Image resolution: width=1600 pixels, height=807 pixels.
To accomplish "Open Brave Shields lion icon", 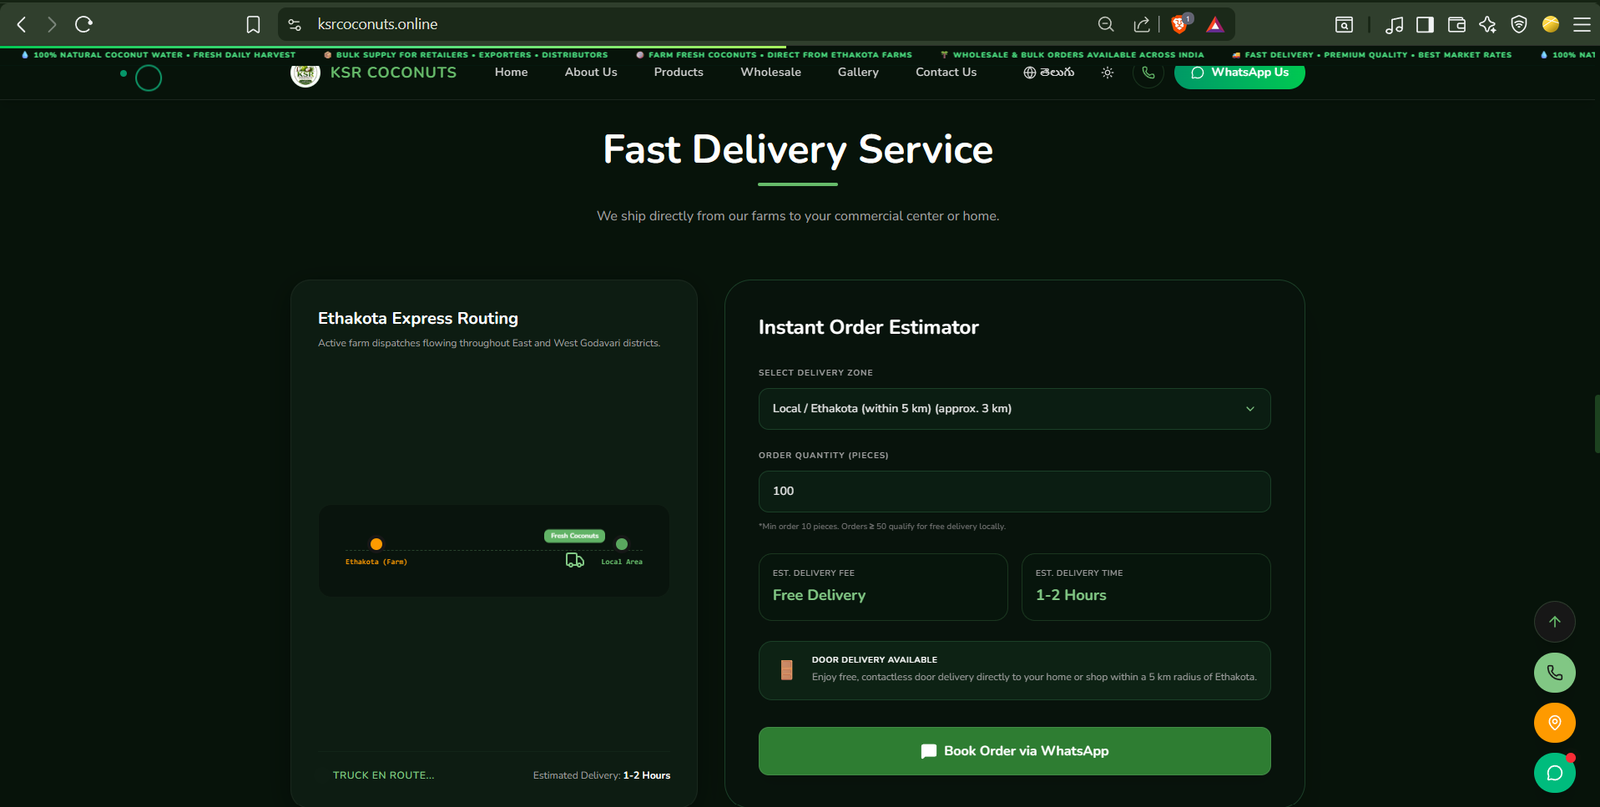I will coord(1180,24).
